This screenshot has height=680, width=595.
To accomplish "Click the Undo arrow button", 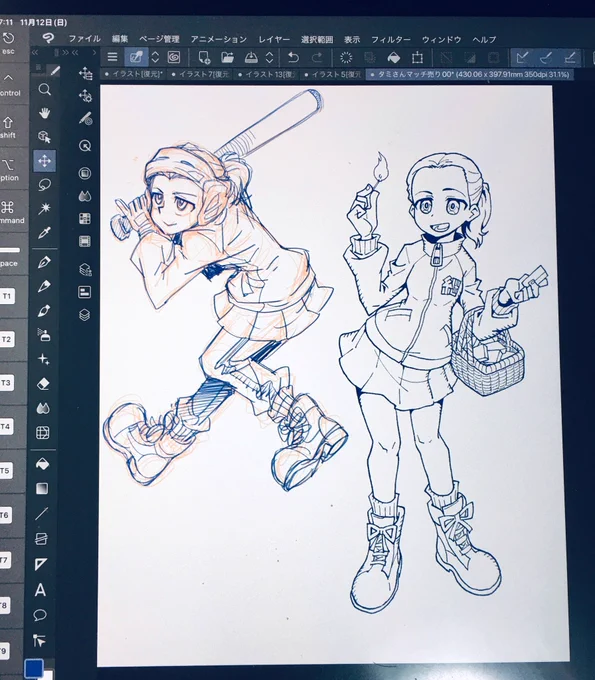I will point(294,57).
